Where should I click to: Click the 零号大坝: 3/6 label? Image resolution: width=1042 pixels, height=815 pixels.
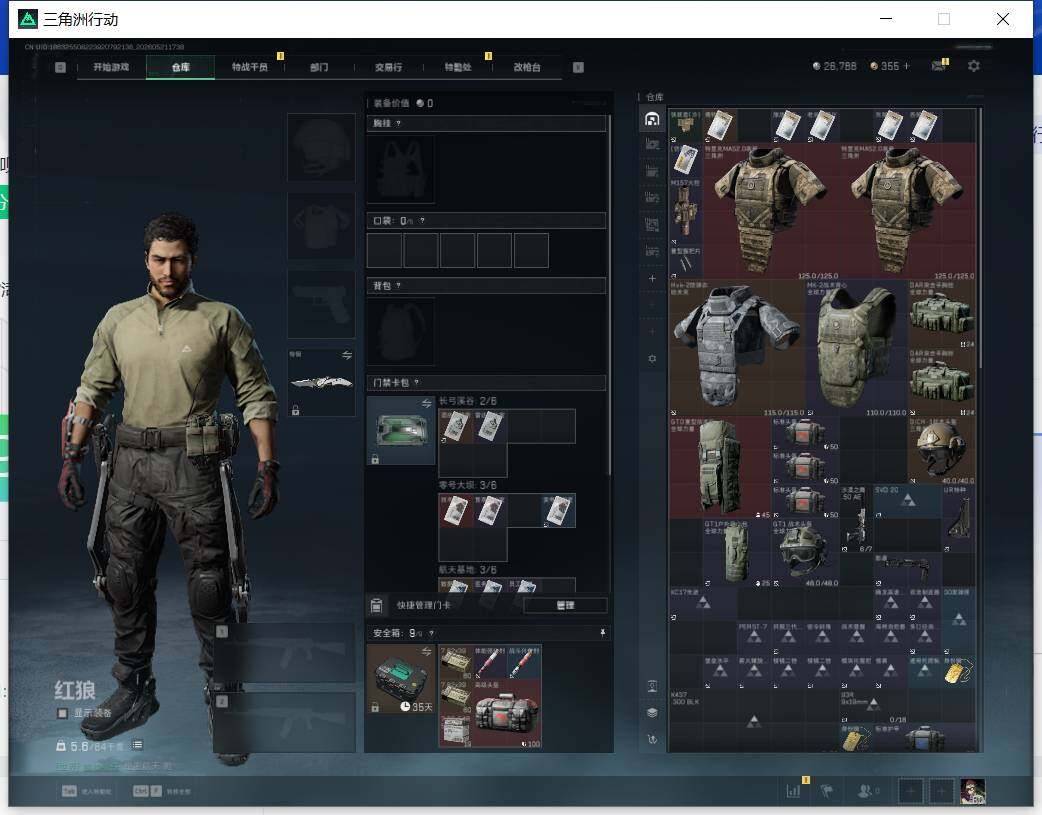tap(468, 485)
